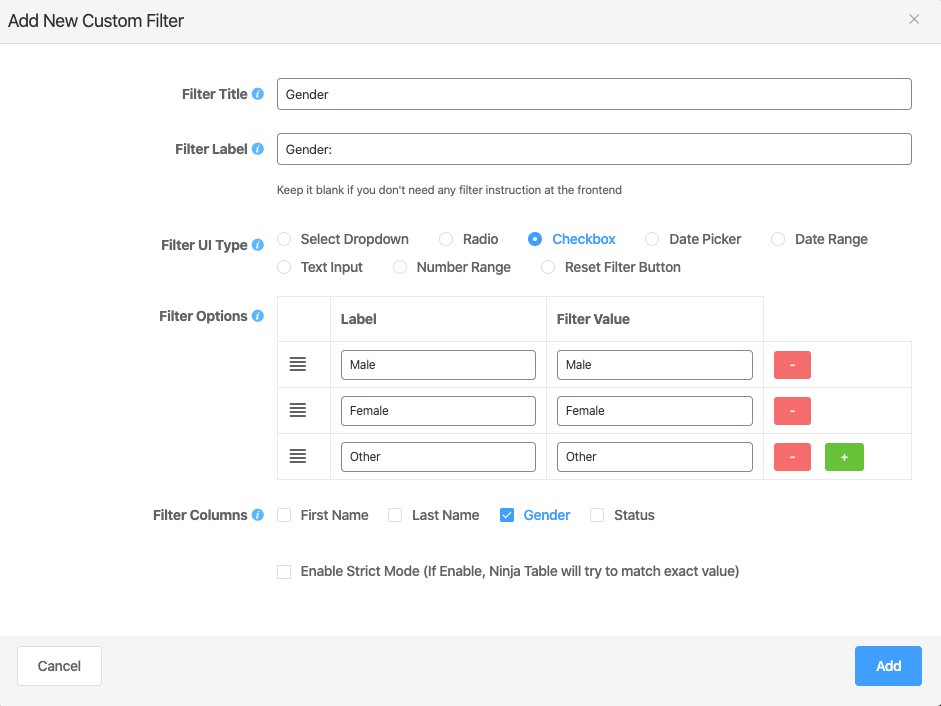Click the info icon beside Filter Options
Screen dimensions: 941x706
258,316
